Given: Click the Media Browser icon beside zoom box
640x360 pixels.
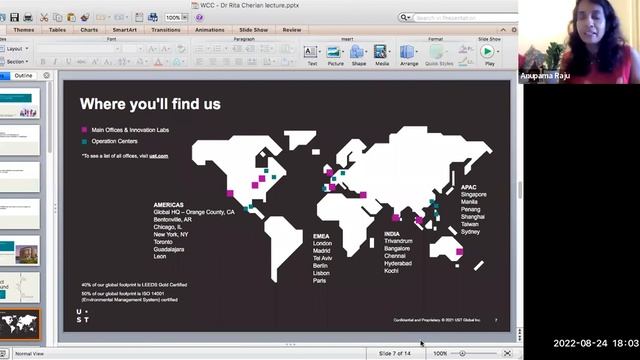Looking at the screenshot, I should tap(153, 17).
